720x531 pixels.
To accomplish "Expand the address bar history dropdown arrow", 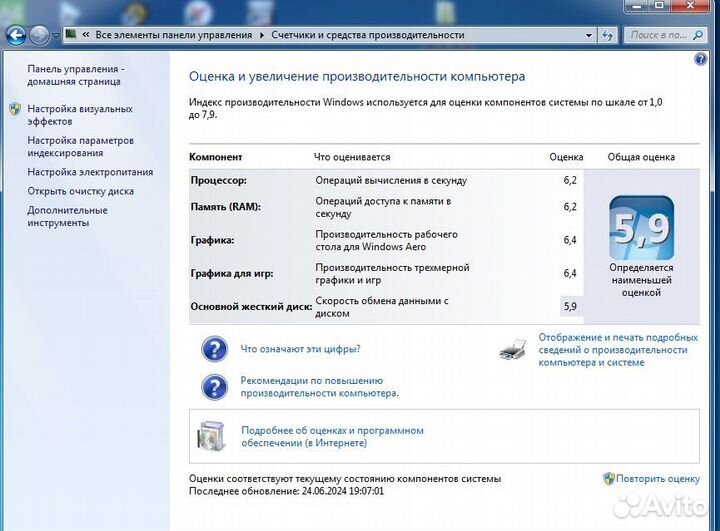I will pos(589,35).
